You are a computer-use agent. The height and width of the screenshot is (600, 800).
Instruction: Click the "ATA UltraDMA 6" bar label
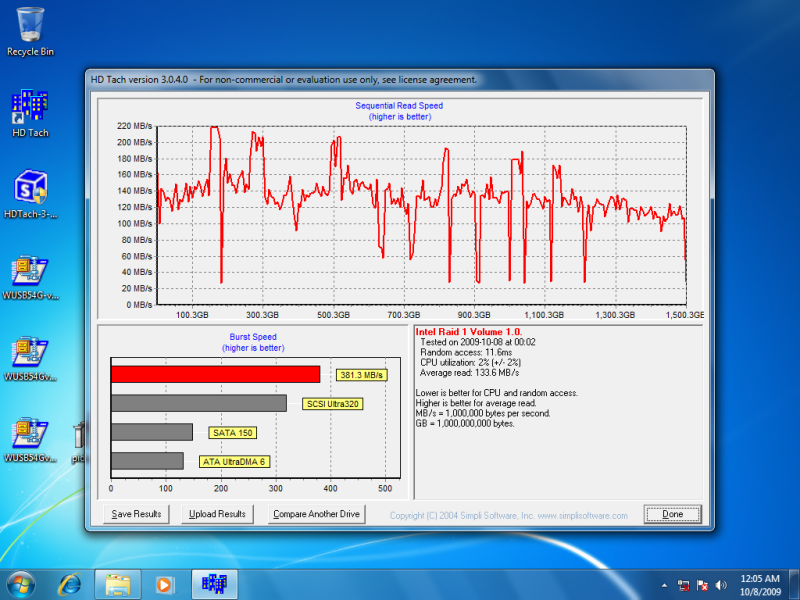(x=234, y=462)
